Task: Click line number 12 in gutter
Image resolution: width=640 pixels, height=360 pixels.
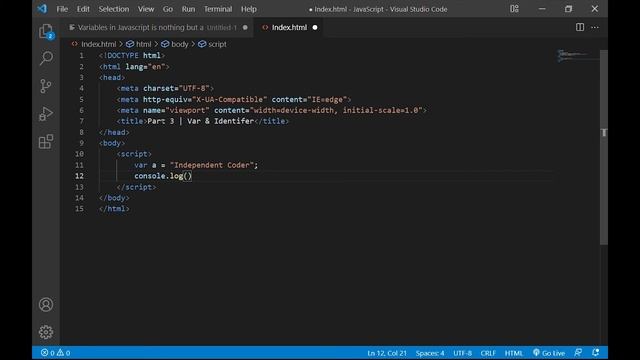Action: [79, 176]
